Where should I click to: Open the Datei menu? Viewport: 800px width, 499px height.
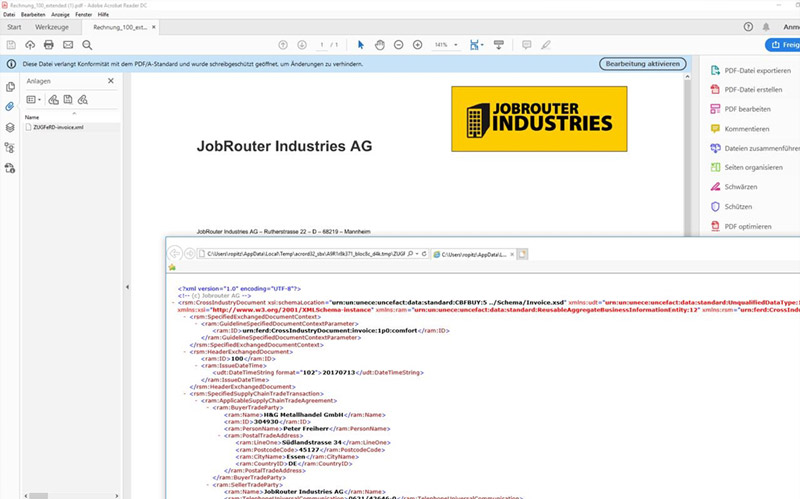pyautogui.click(x=9, y=15)
